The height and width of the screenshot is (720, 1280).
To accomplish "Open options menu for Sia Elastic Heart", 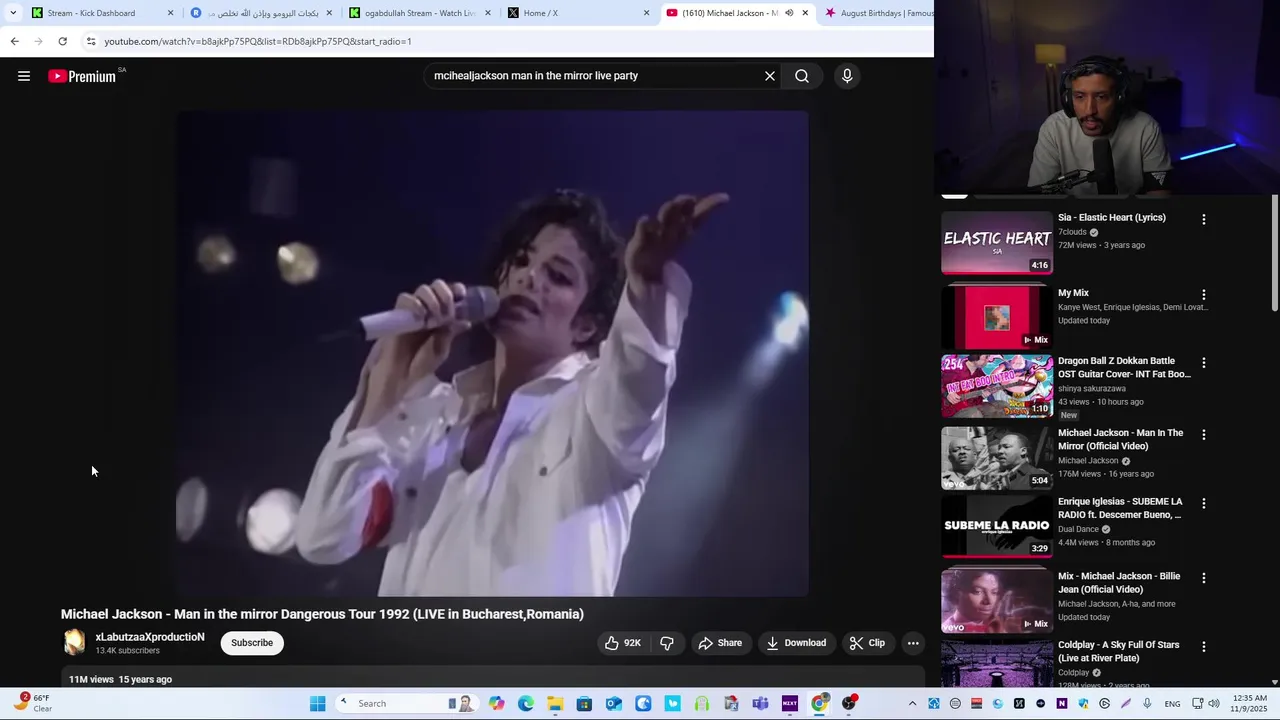I will click(1204, 219).
